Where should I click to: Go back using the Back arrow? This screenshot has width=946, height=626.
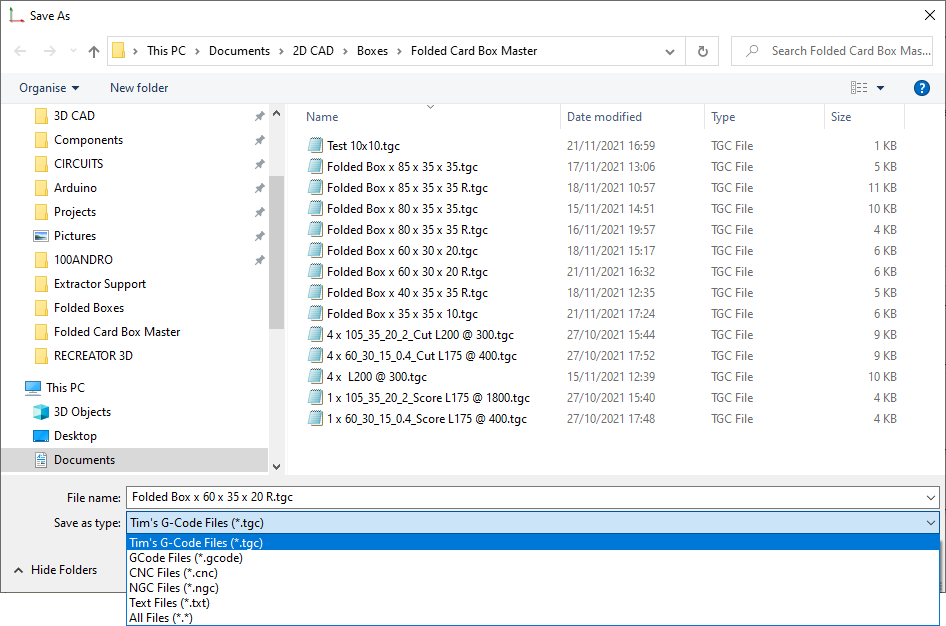[20, 51]
